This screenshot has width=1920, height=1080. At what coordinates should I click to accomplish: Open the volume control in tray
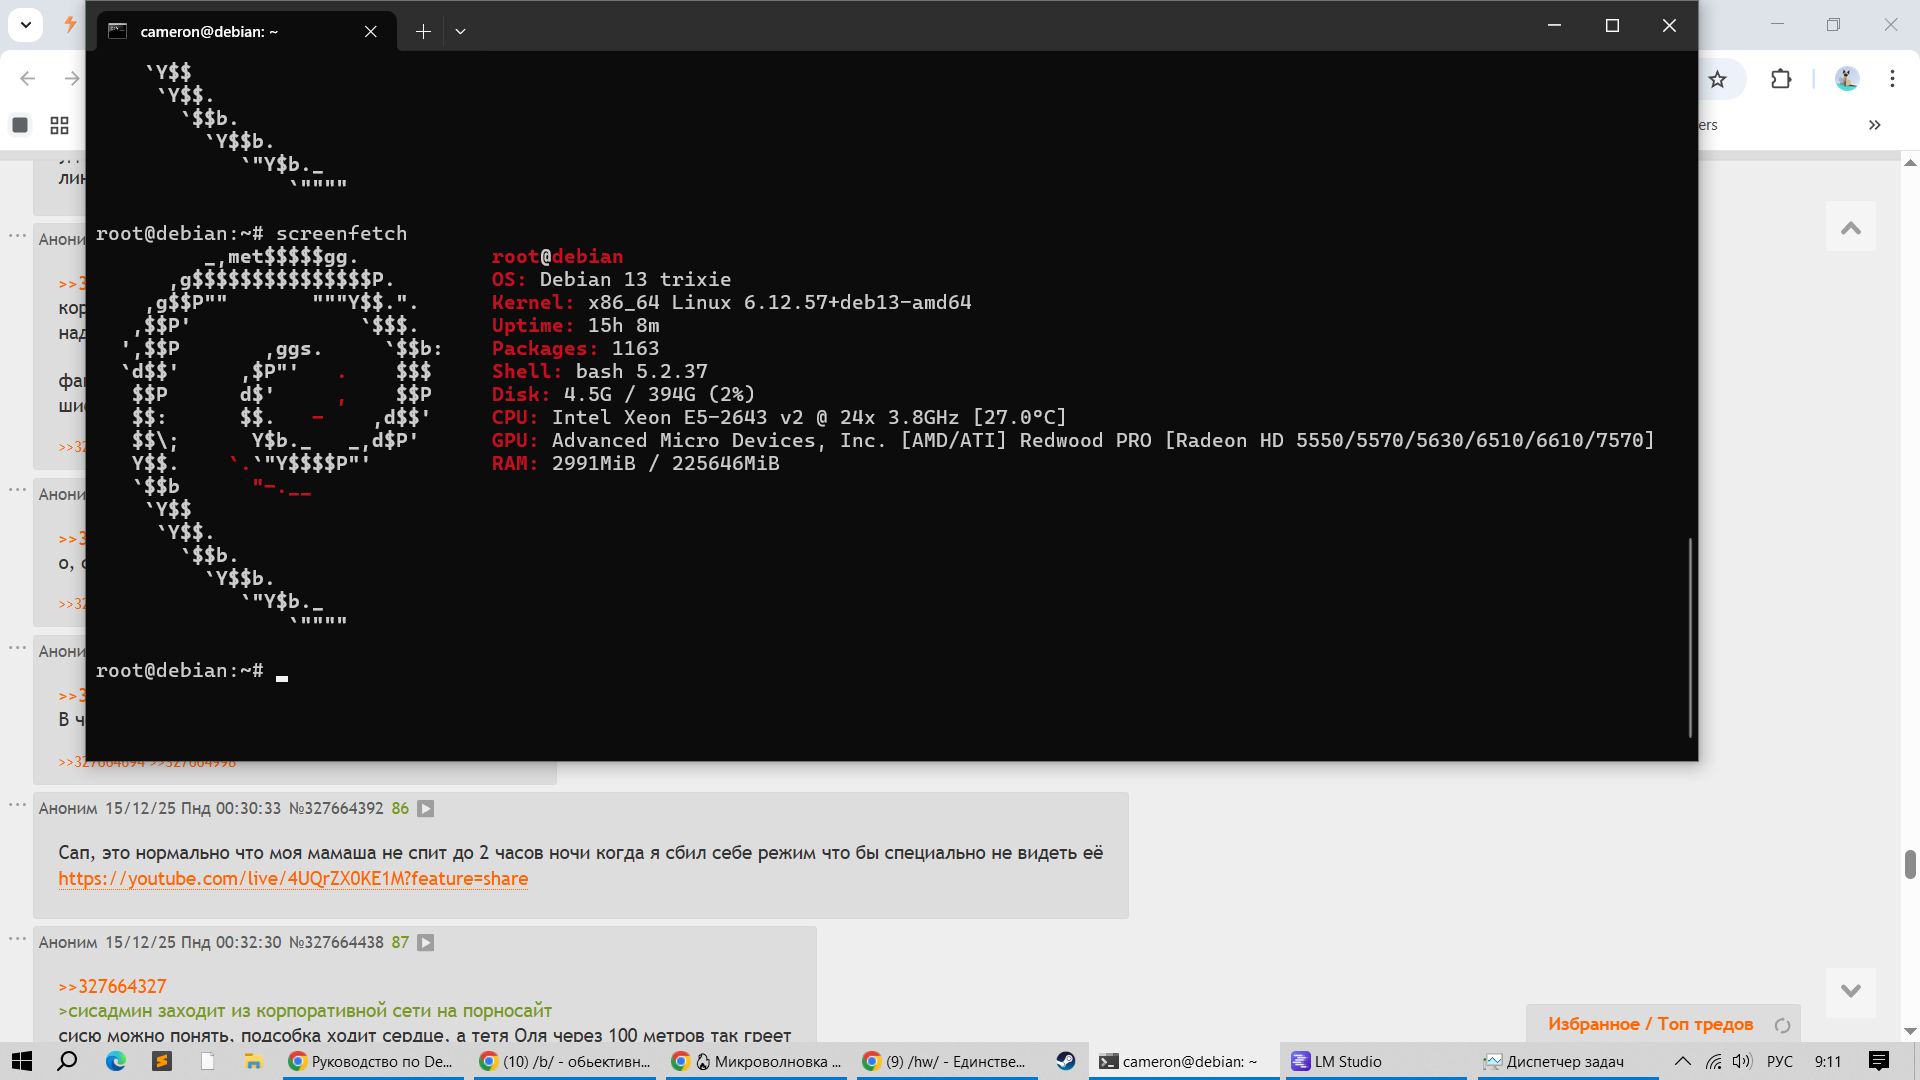[x=1742, y=1061]
